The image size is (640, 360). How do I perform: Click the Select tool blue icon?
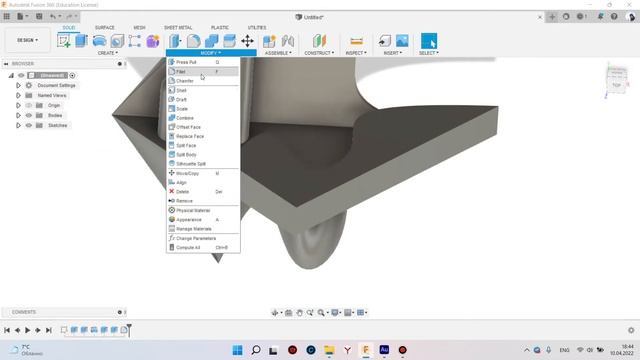point(429,41)
